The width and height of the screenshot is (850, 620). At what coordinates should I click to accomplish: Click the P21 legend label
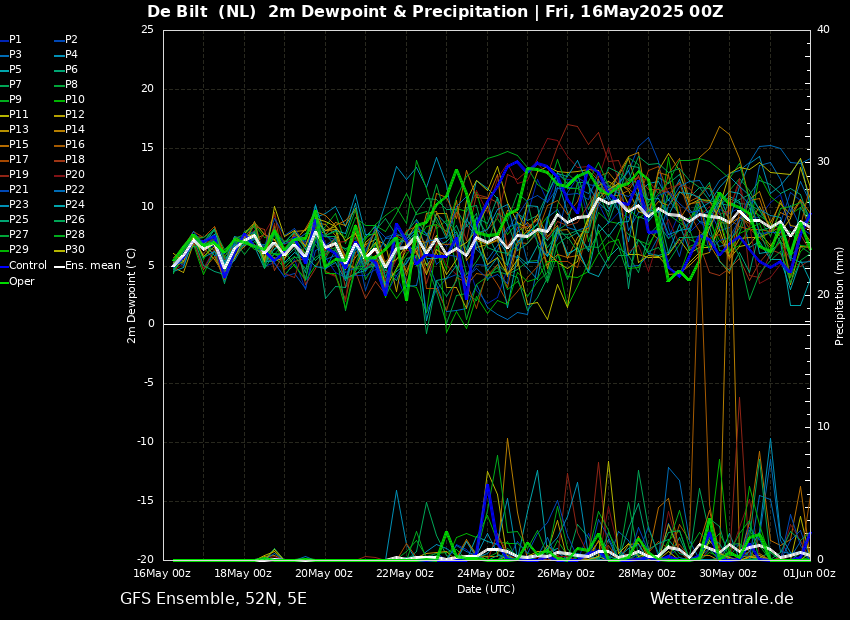point(14,189)
